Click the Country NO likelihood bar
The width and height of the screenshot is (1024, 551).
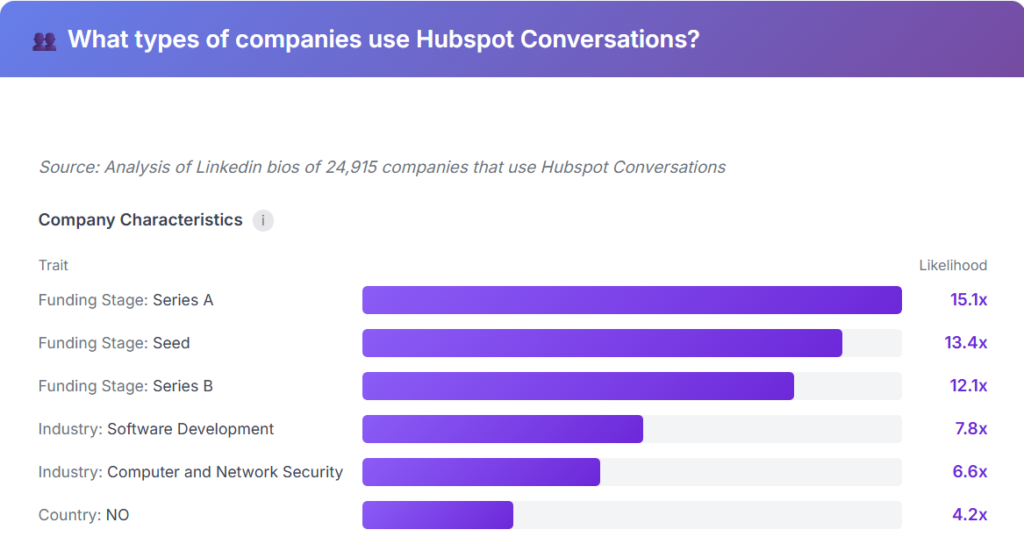coord(437,515)
